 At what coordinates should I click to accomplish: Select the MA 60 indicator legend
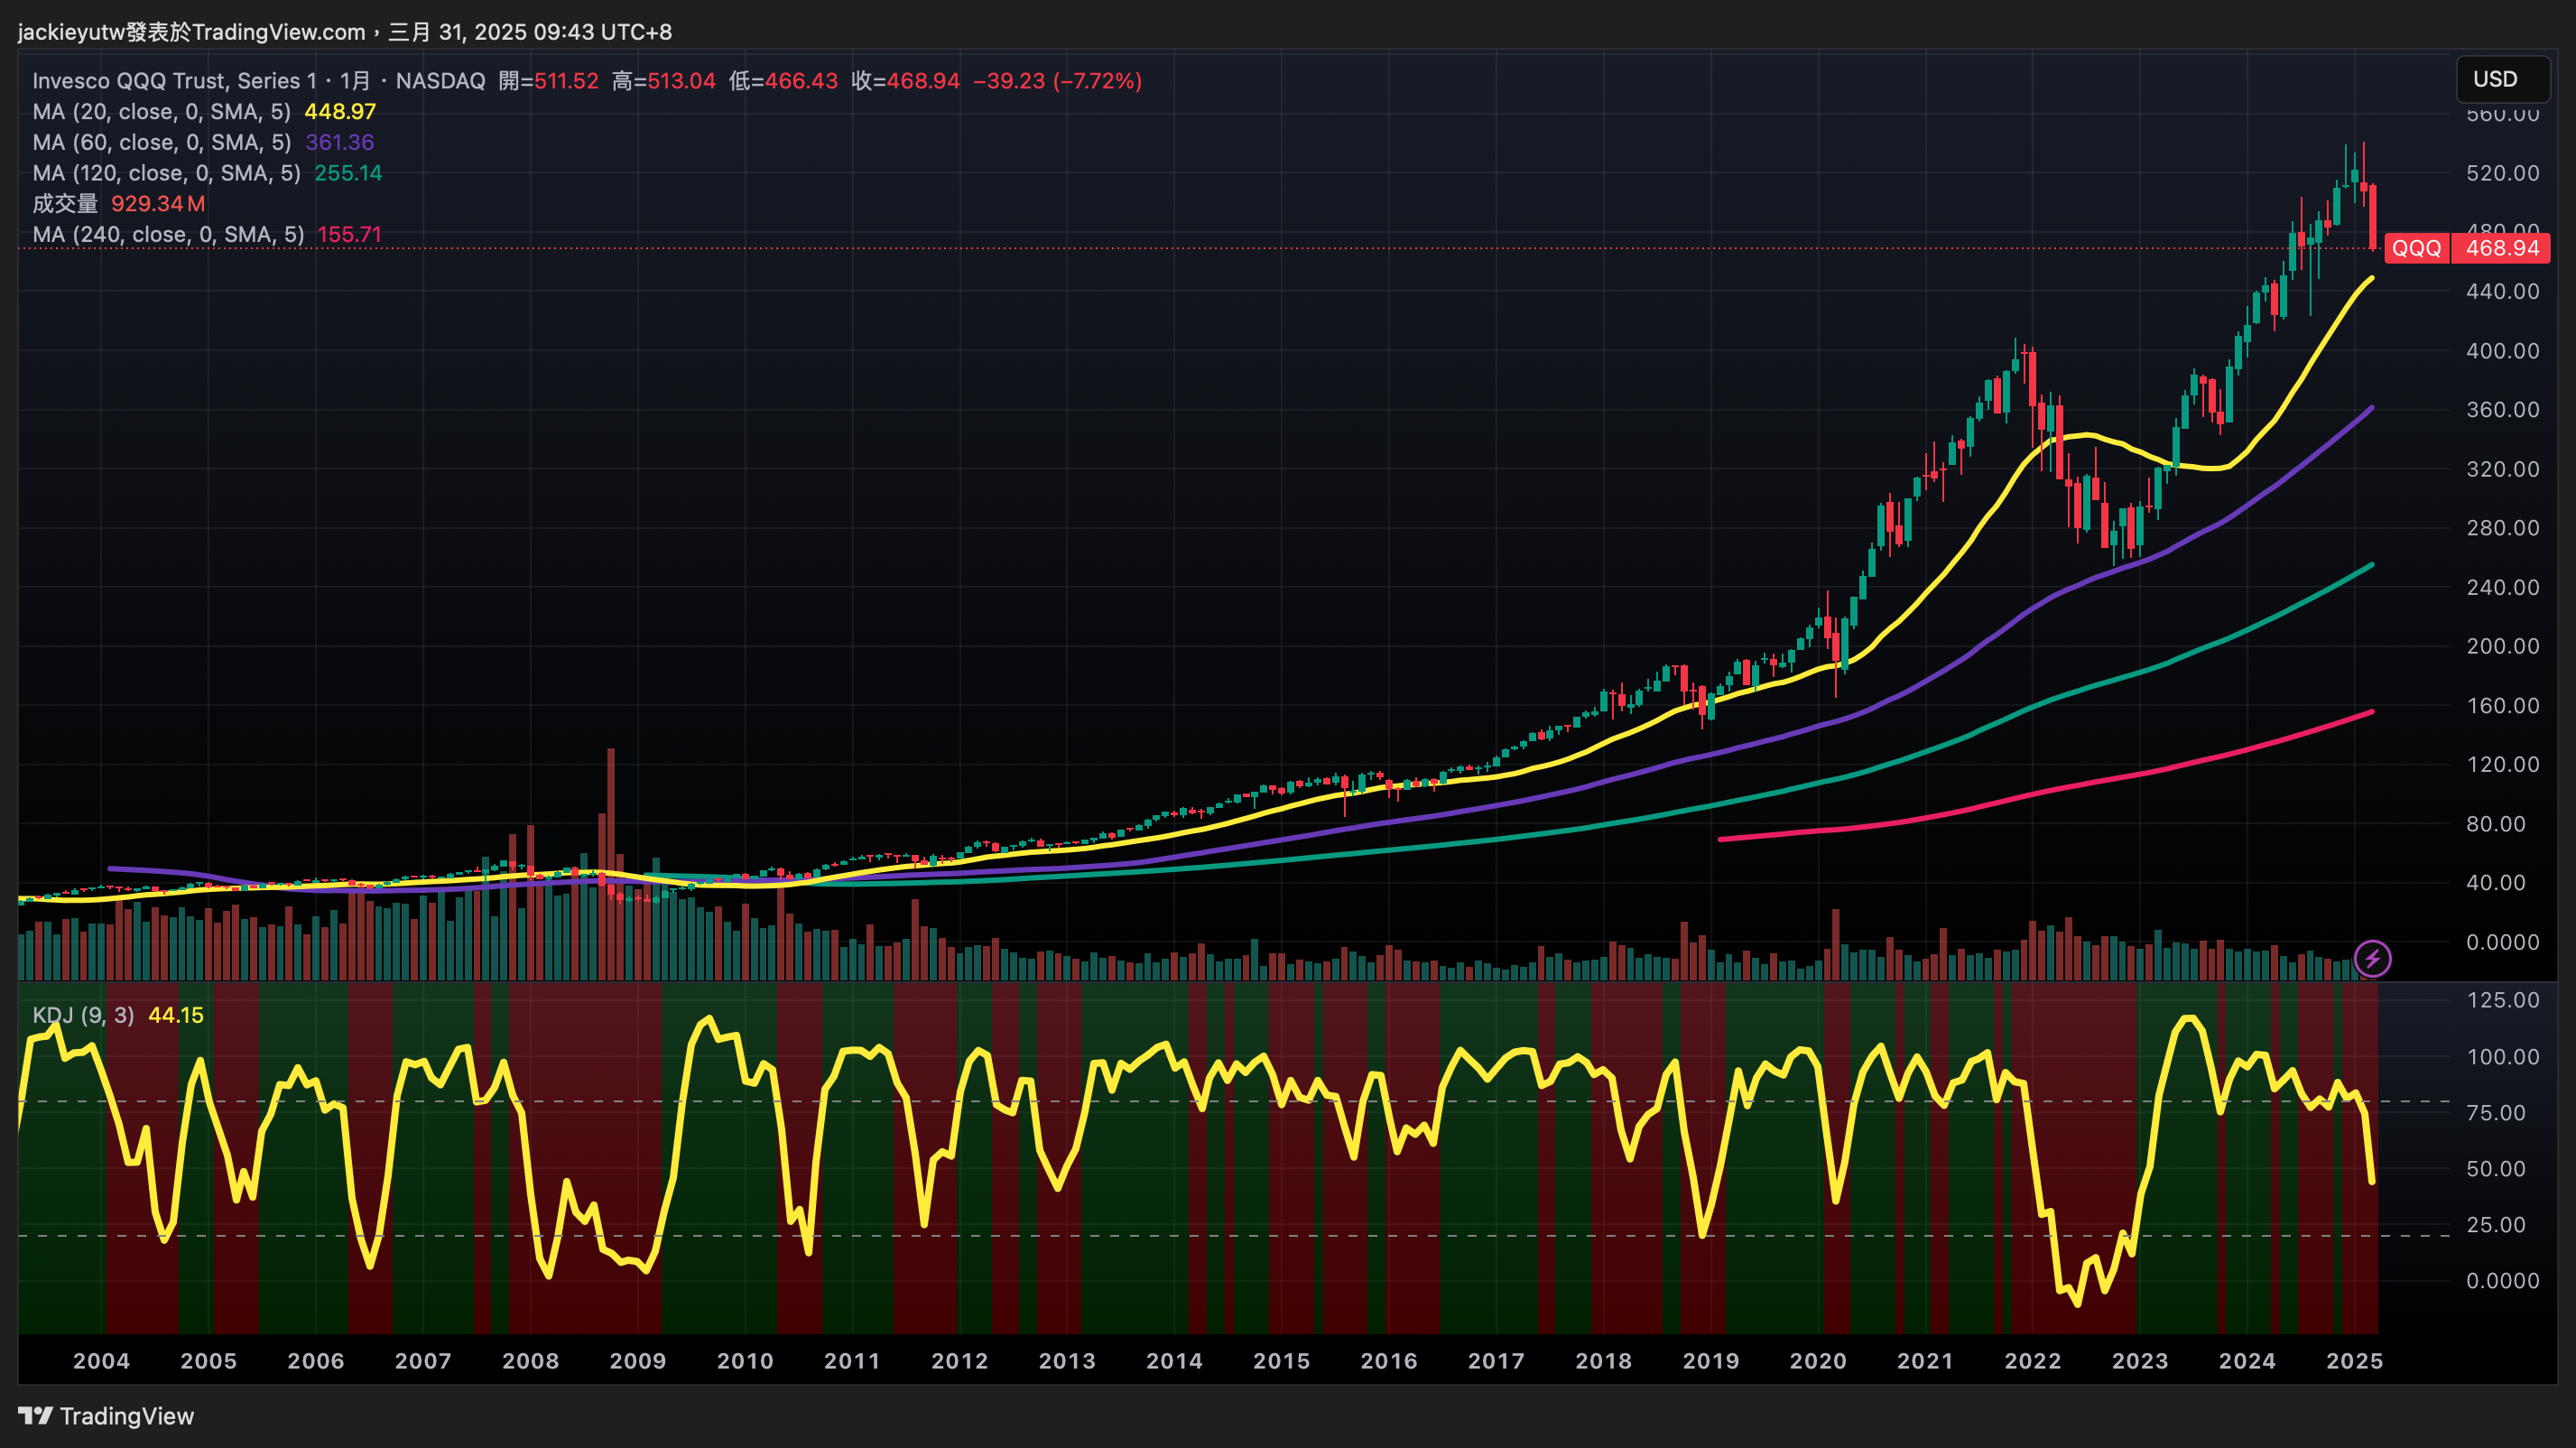coord(161,143)
